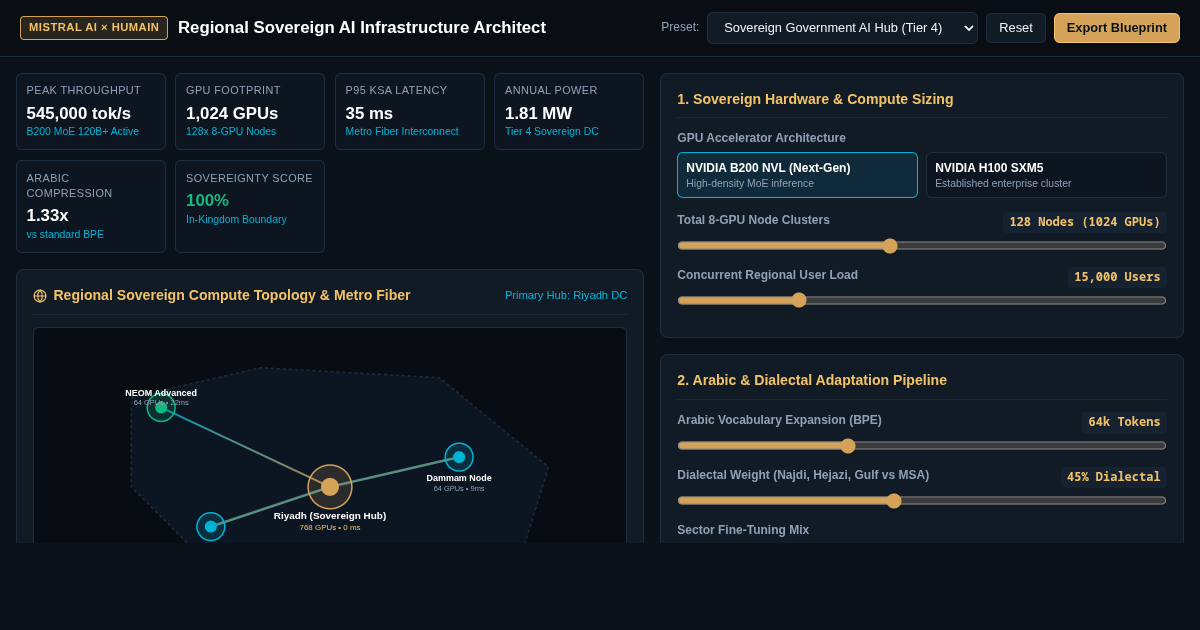Click the 'Primary Hub: Riyadh DC' label
The width and height of the screenshot is (1200, 630).
(566, 295)
